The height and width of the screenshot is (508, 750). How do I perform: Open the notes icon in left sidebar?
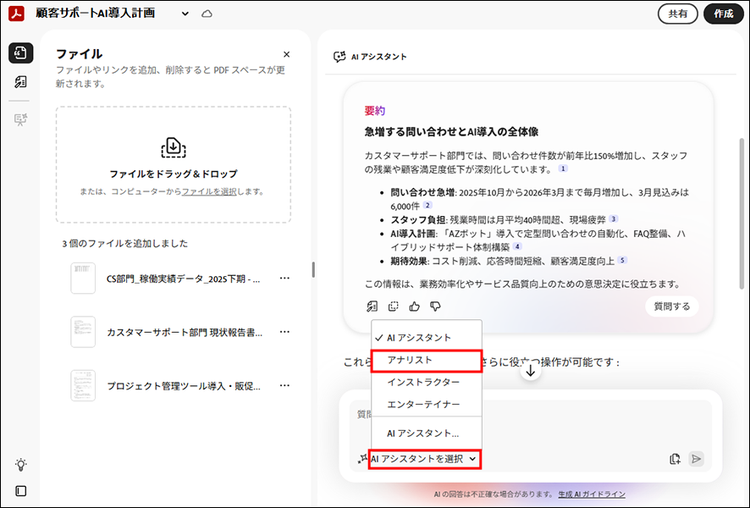point(21,82)
